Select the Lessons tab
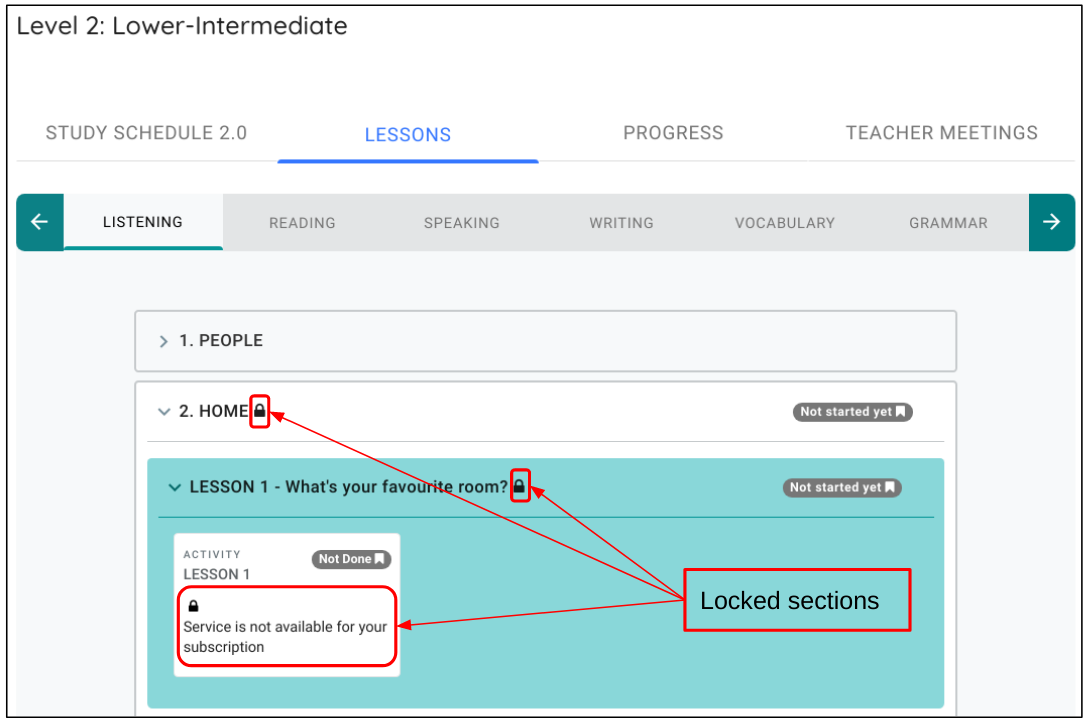This screenshot has height=722, width=1088. (408, 135)
